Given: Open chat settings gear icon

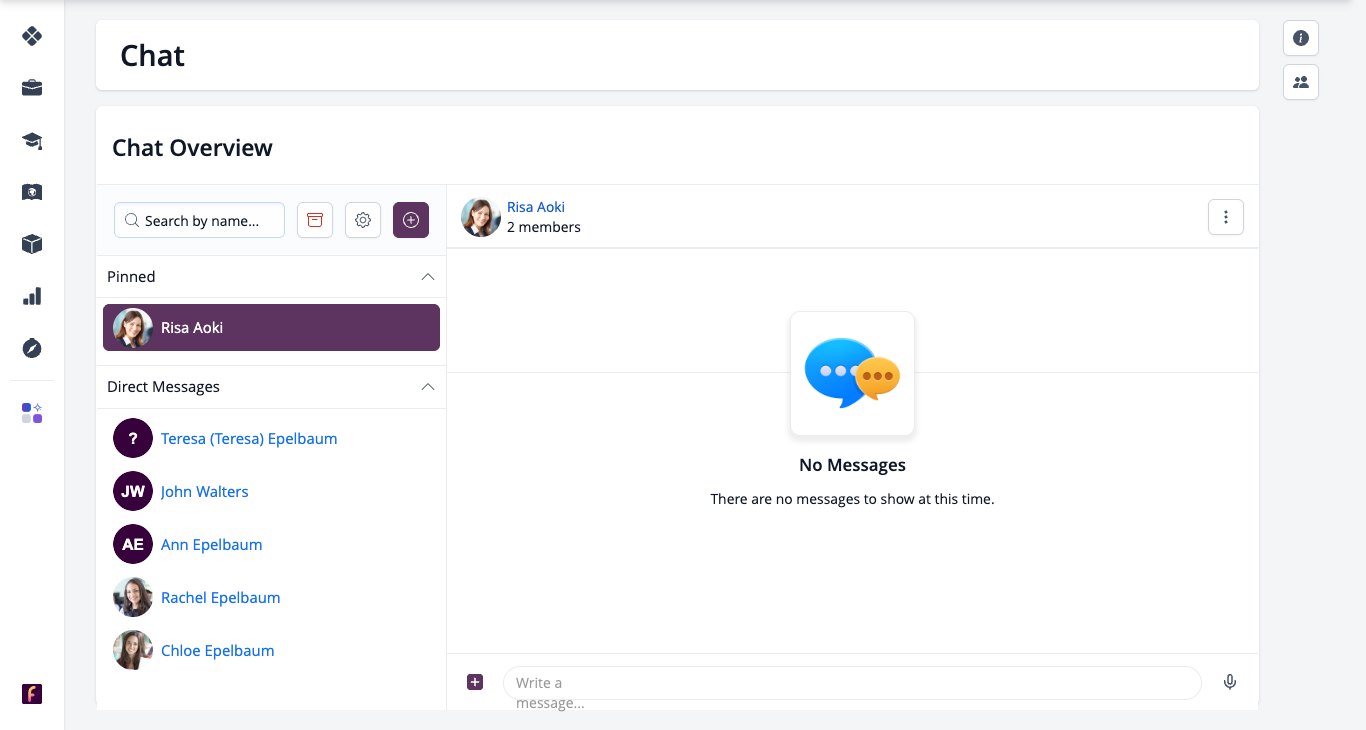Looking at the screenshot, I should [363, 220].
